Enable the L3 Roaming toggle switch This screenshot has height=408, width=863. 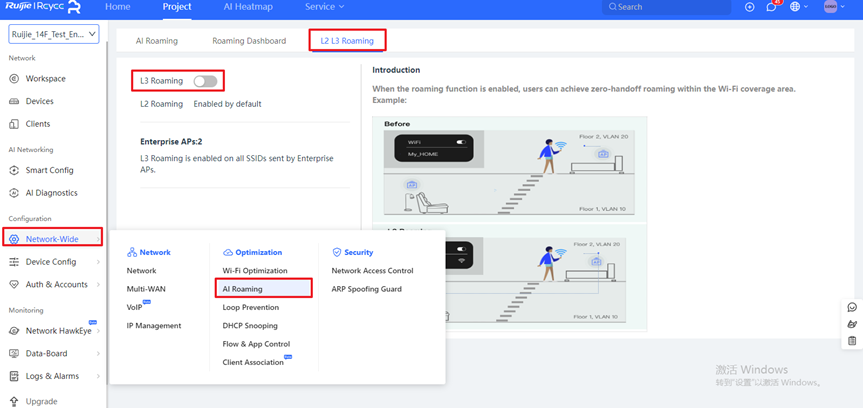pyautogui.click(x=204, y=80)
